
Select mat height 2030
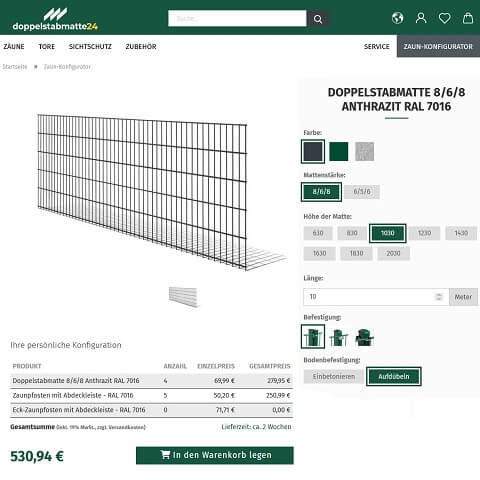tap(393, 253)
